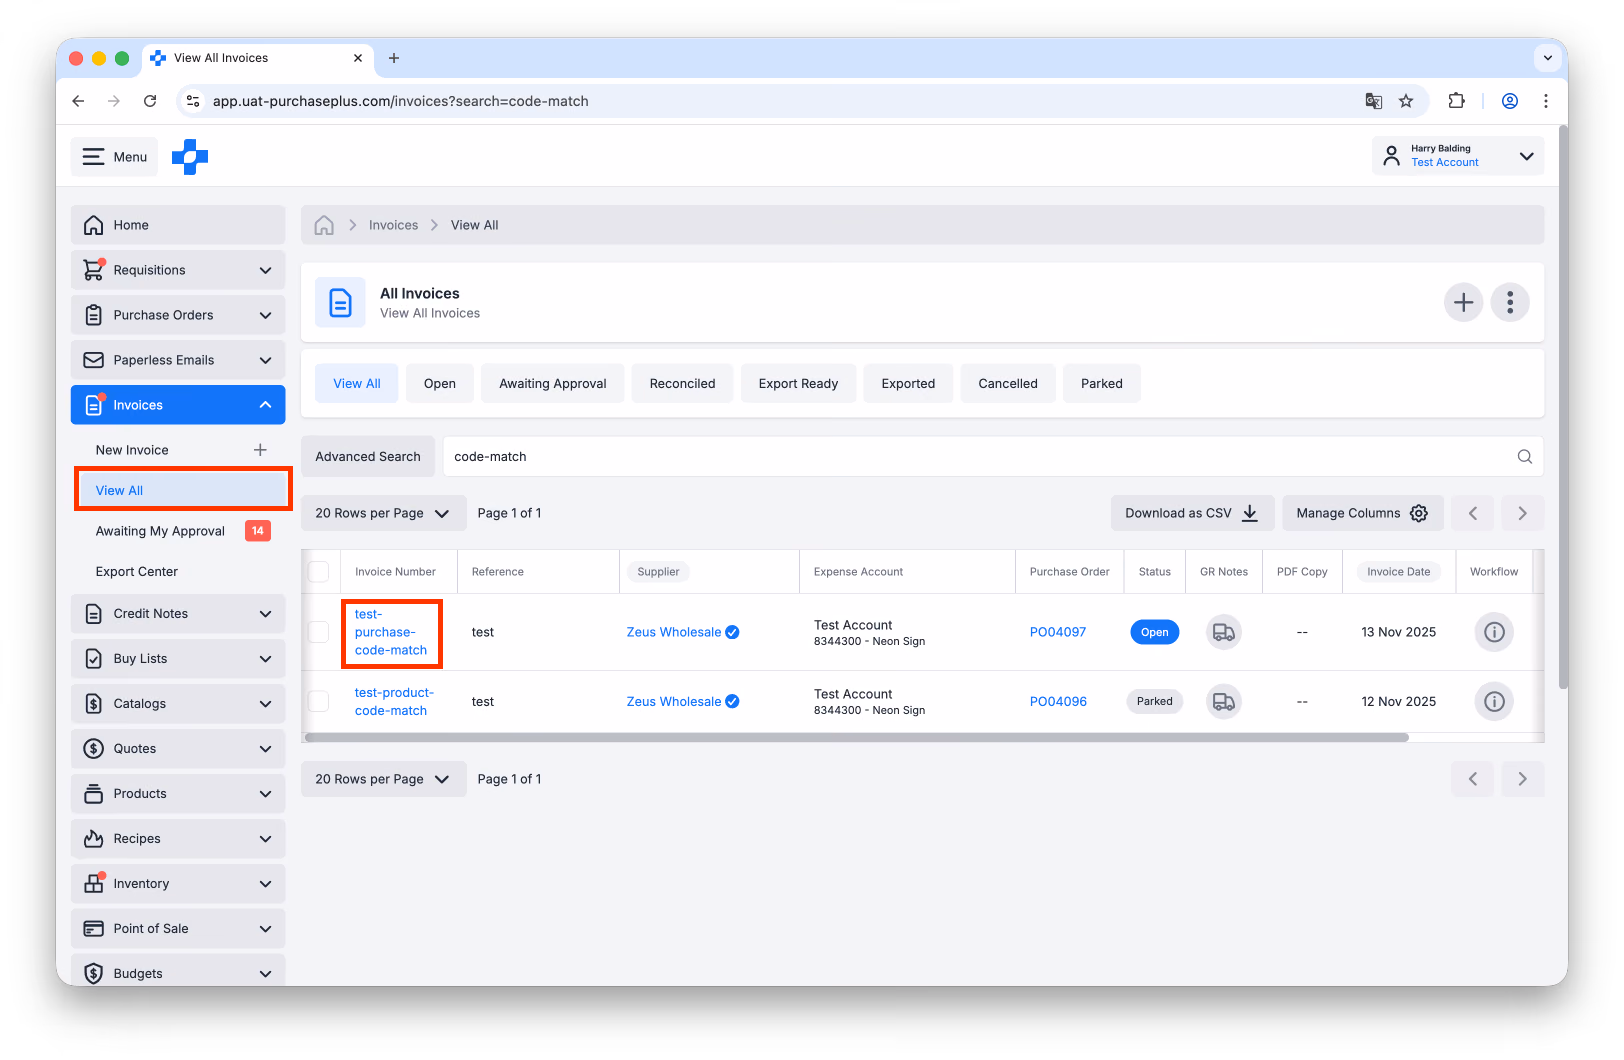Open invoice test-purchase-code-match link
The image size is (1624, 1060).
pyautogui.click(x=391, y=632)
